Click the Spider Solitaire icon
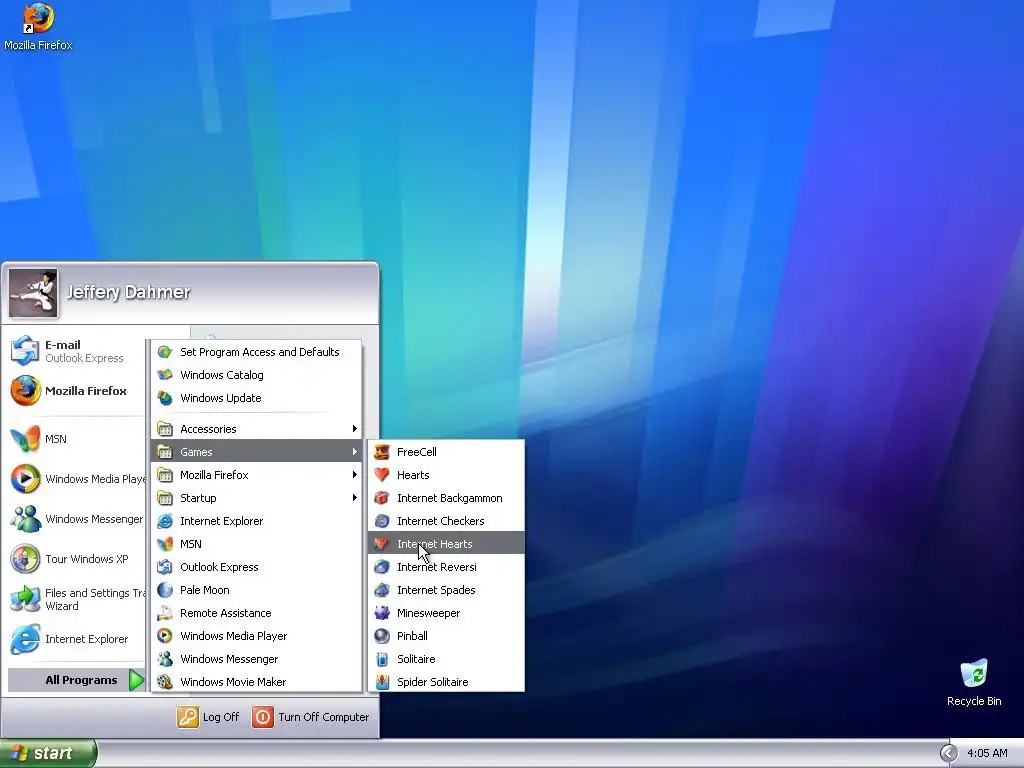1024x768 pixels. click(x=382, y=682)
